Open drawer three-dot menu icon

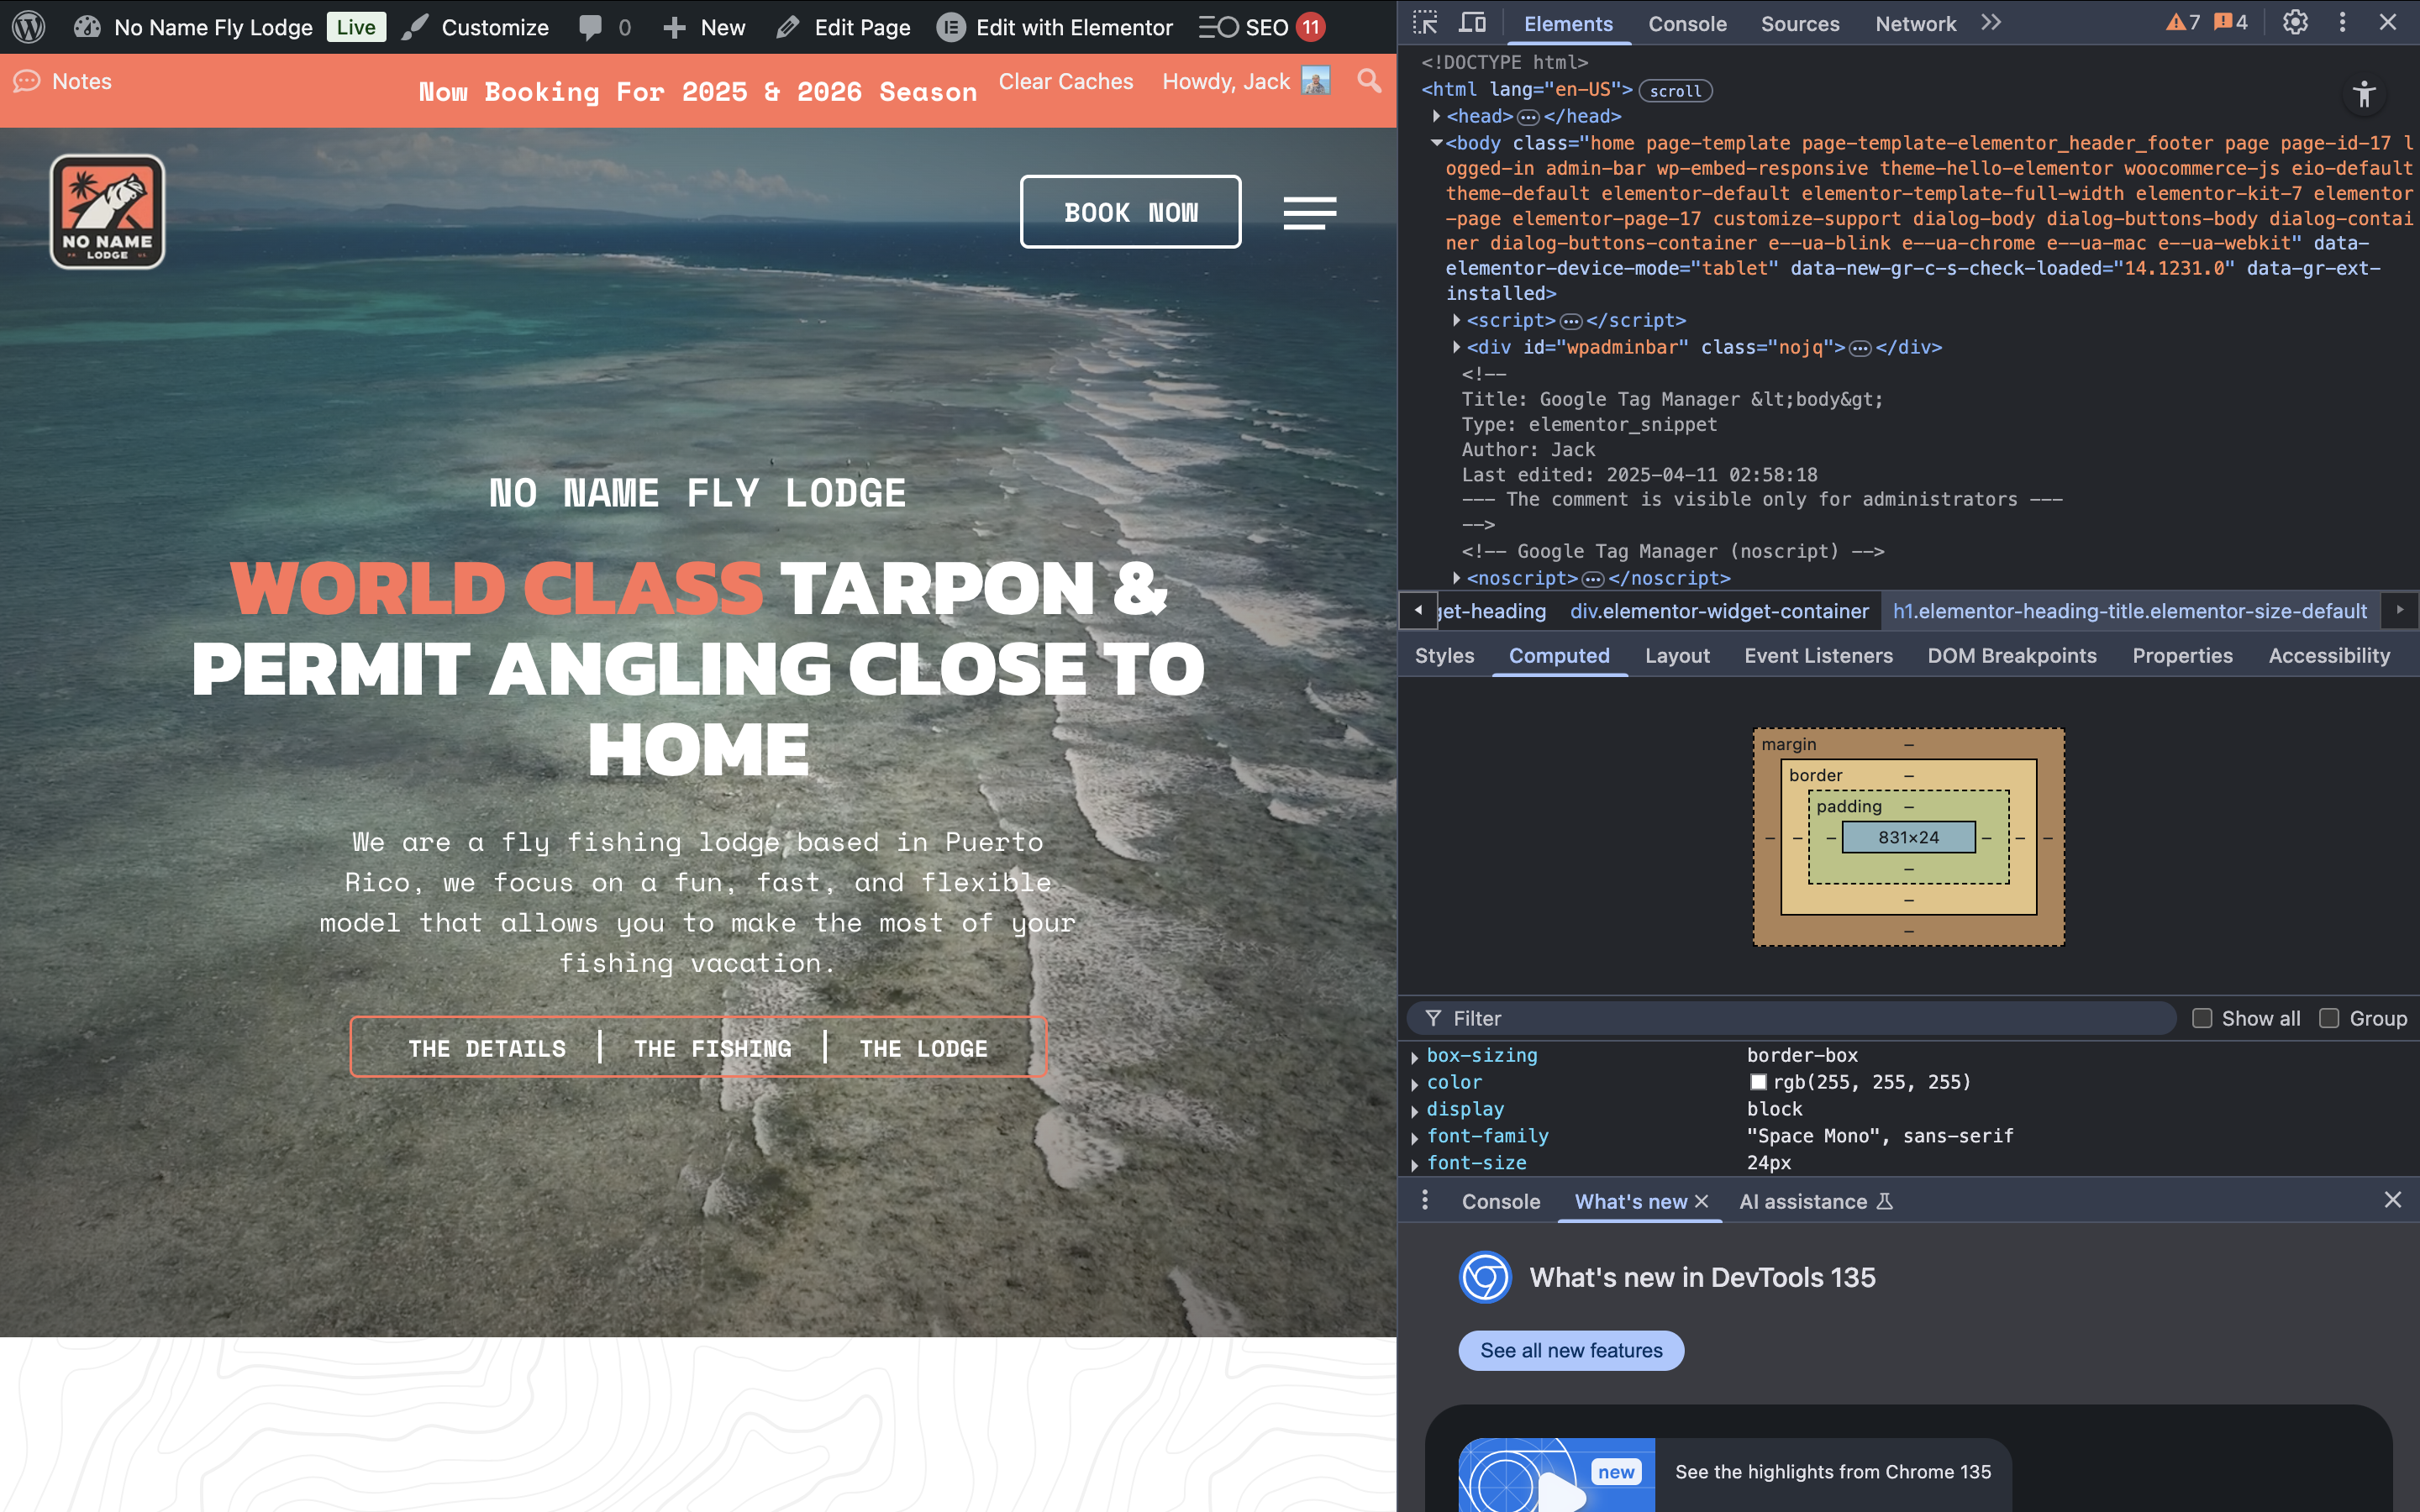(1425, 1200)
